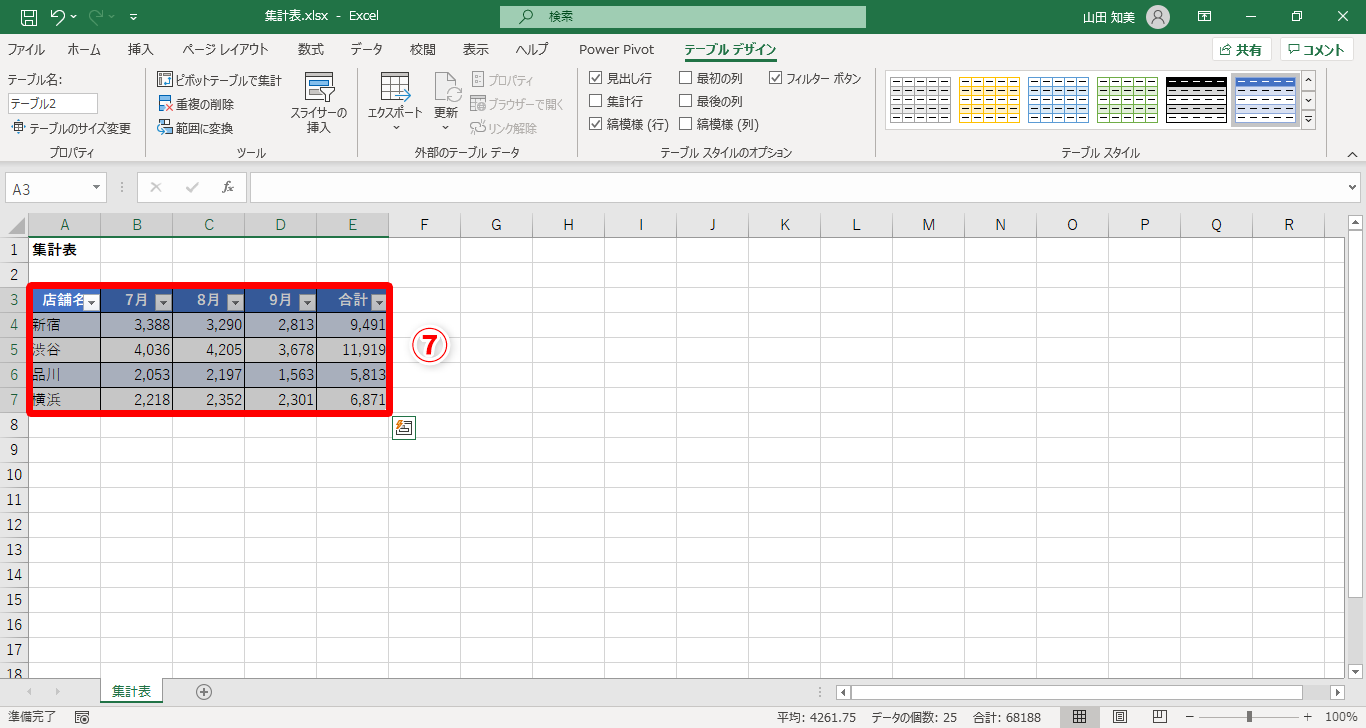Open the Power Pivot tab
This screenshot has width=1366, height=728.
coord(617,49)
